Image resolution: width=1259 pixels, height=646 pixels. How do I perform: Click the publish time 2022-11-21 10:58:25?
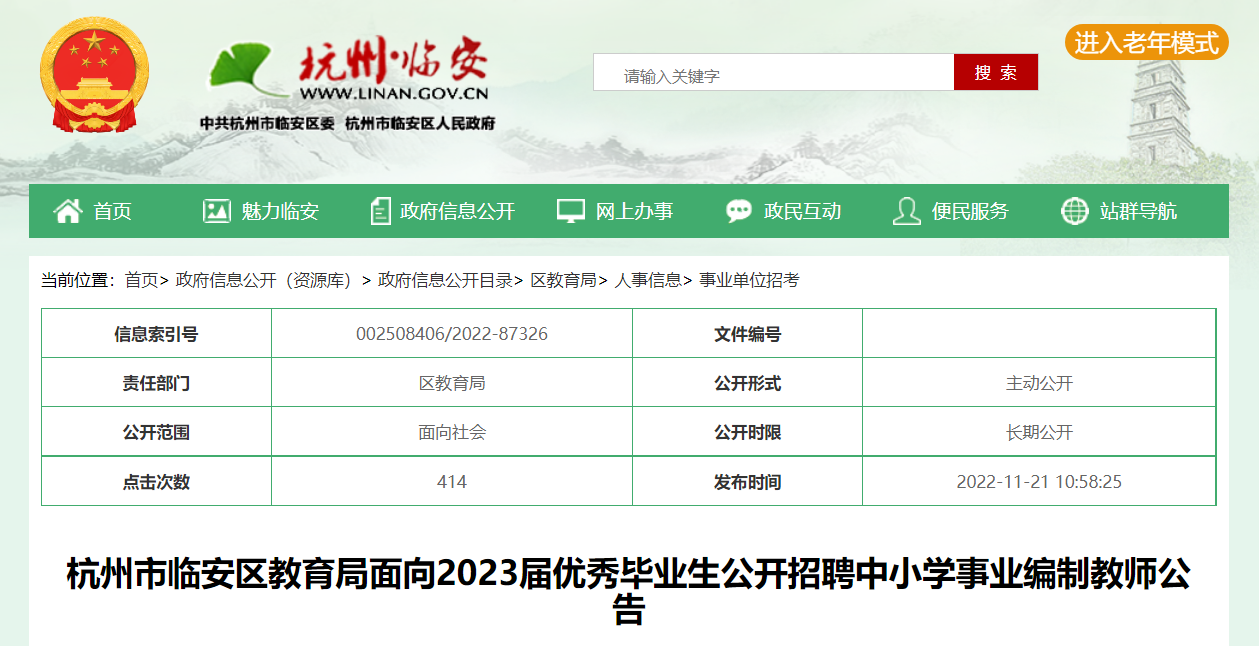pyautogui.click(x=1039, y=481)
